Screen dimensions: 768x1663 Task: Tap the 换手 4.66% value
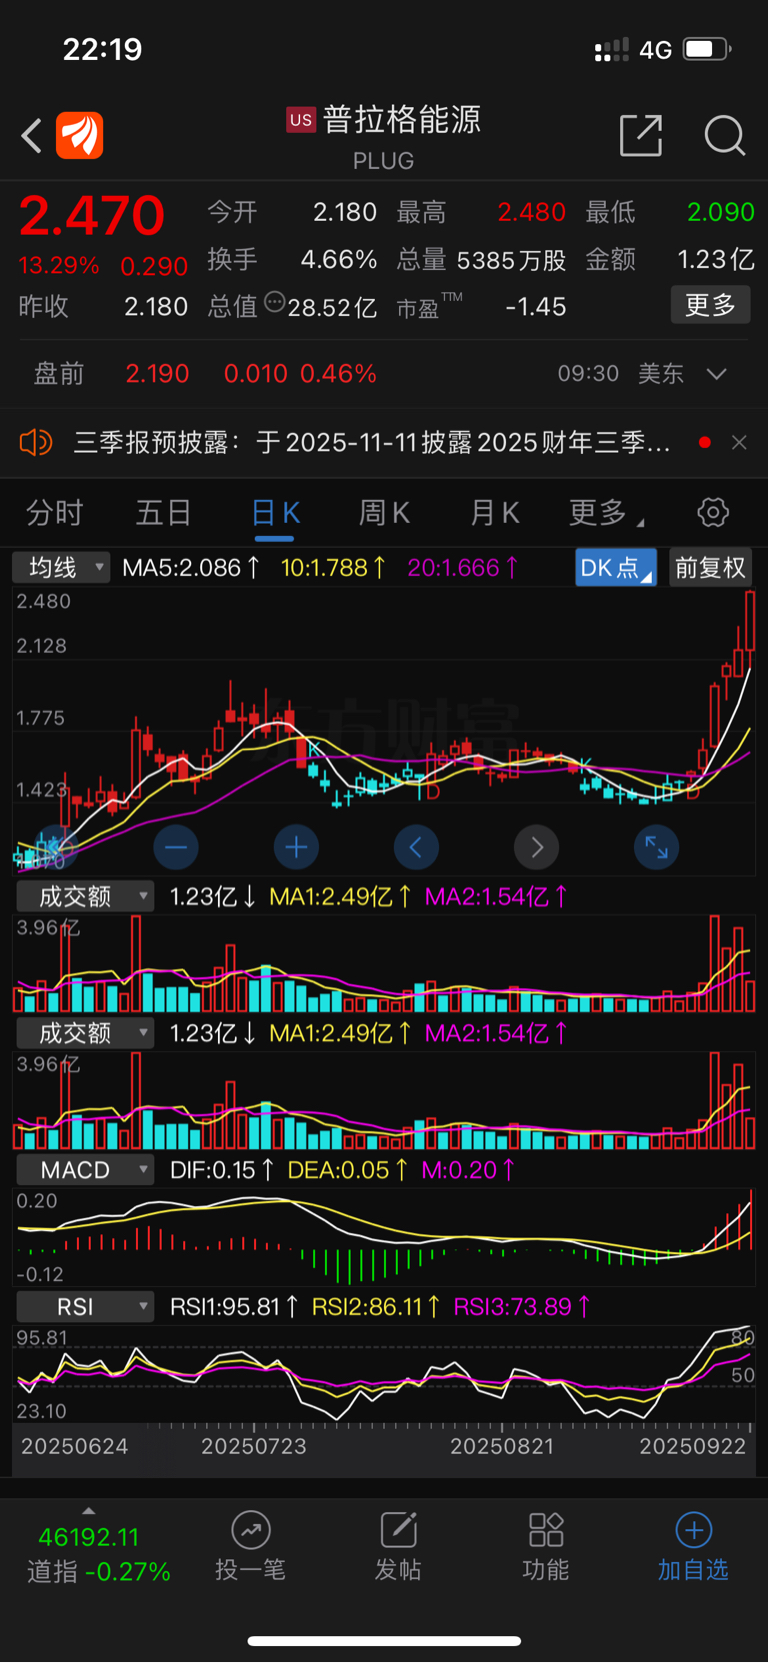tap(292, 260)
